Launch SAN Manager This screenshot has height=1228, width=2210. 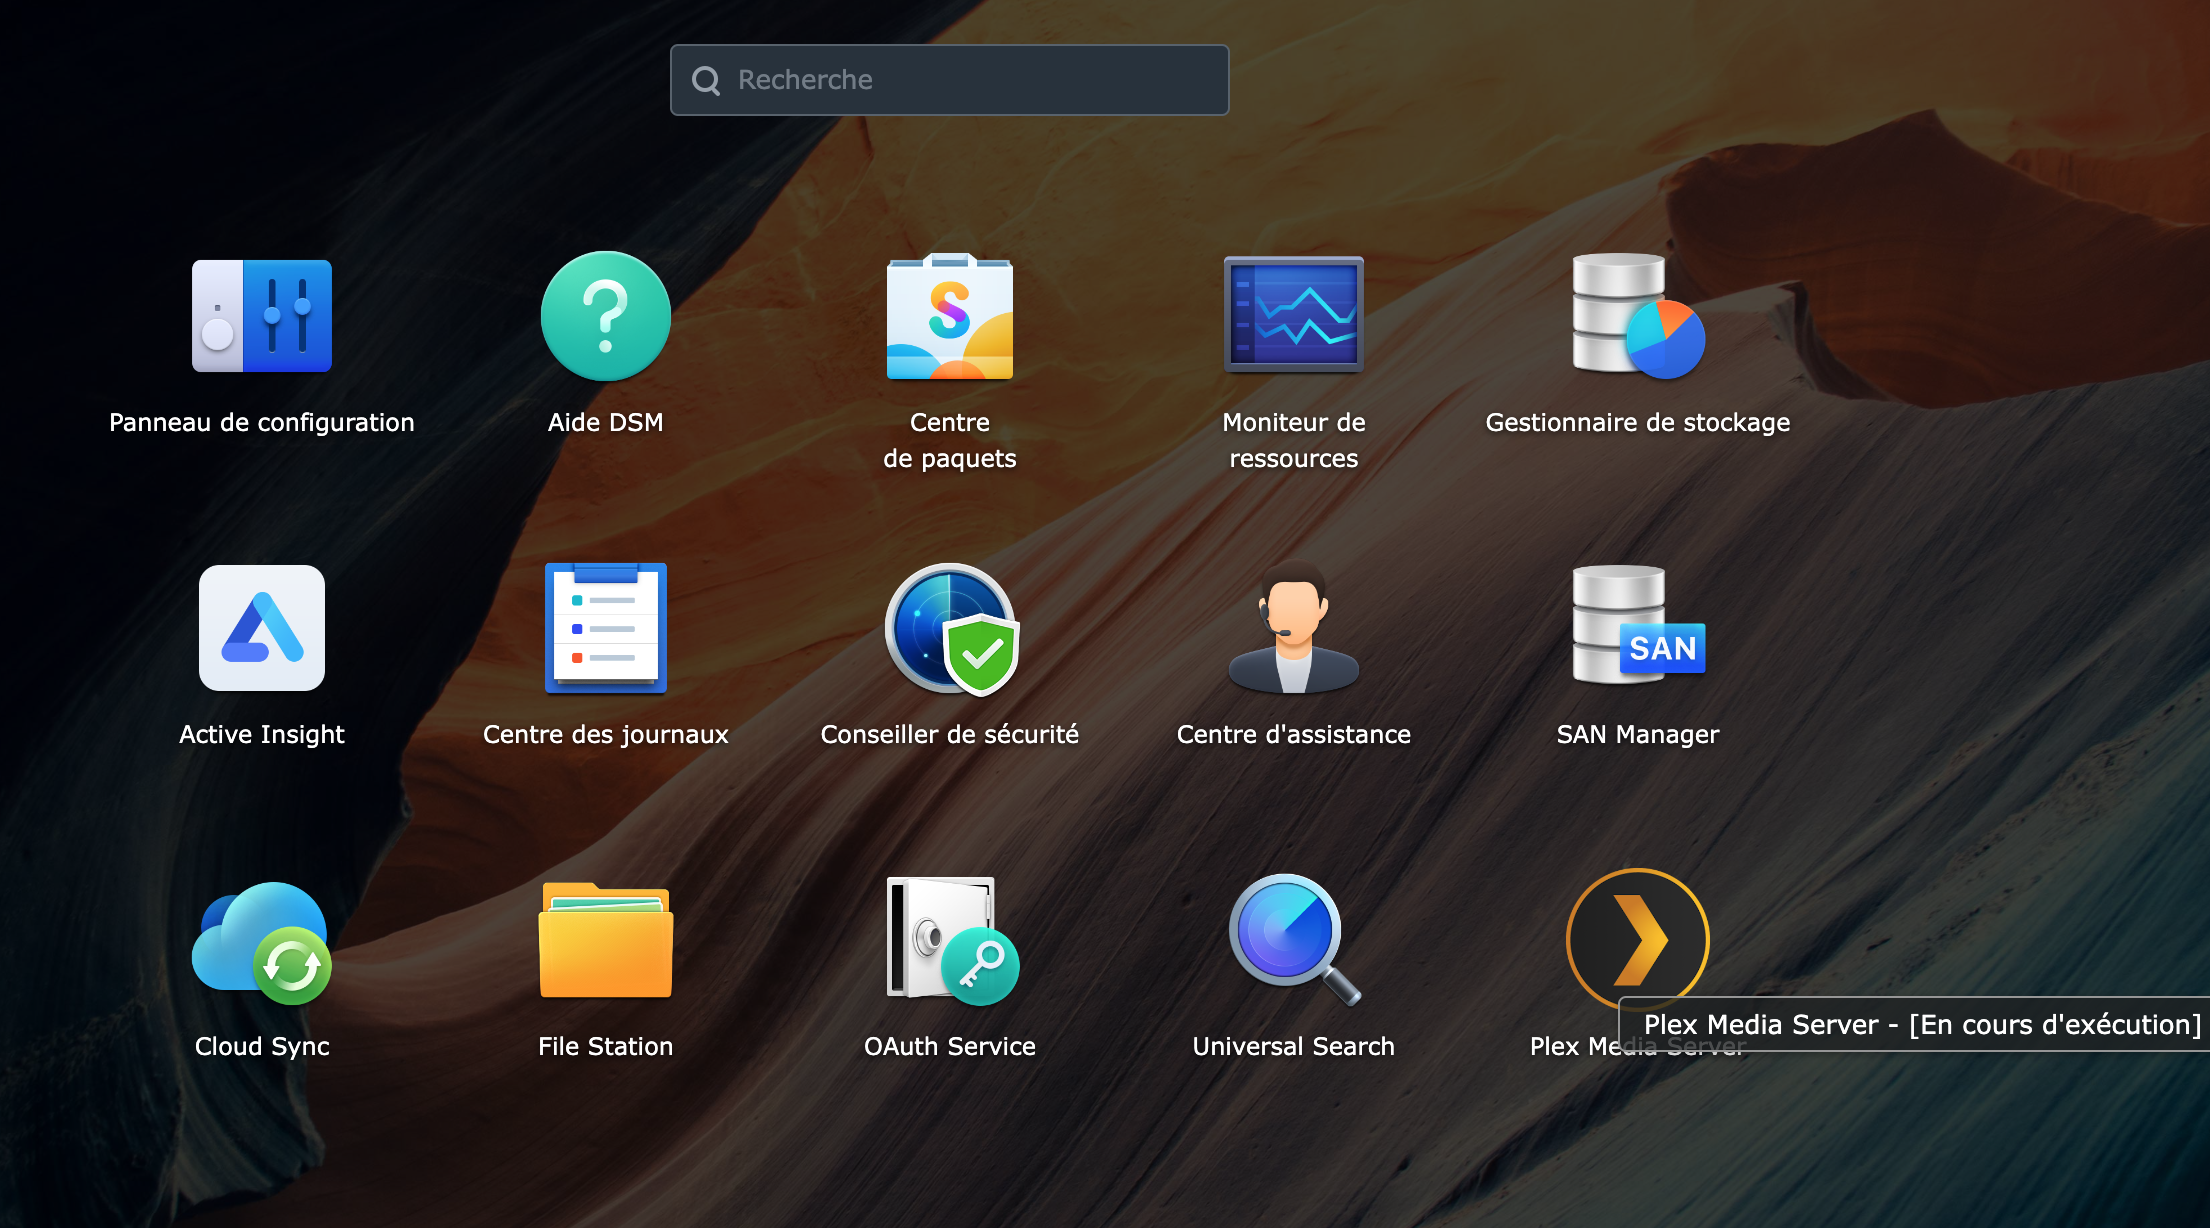point(1638,626)
